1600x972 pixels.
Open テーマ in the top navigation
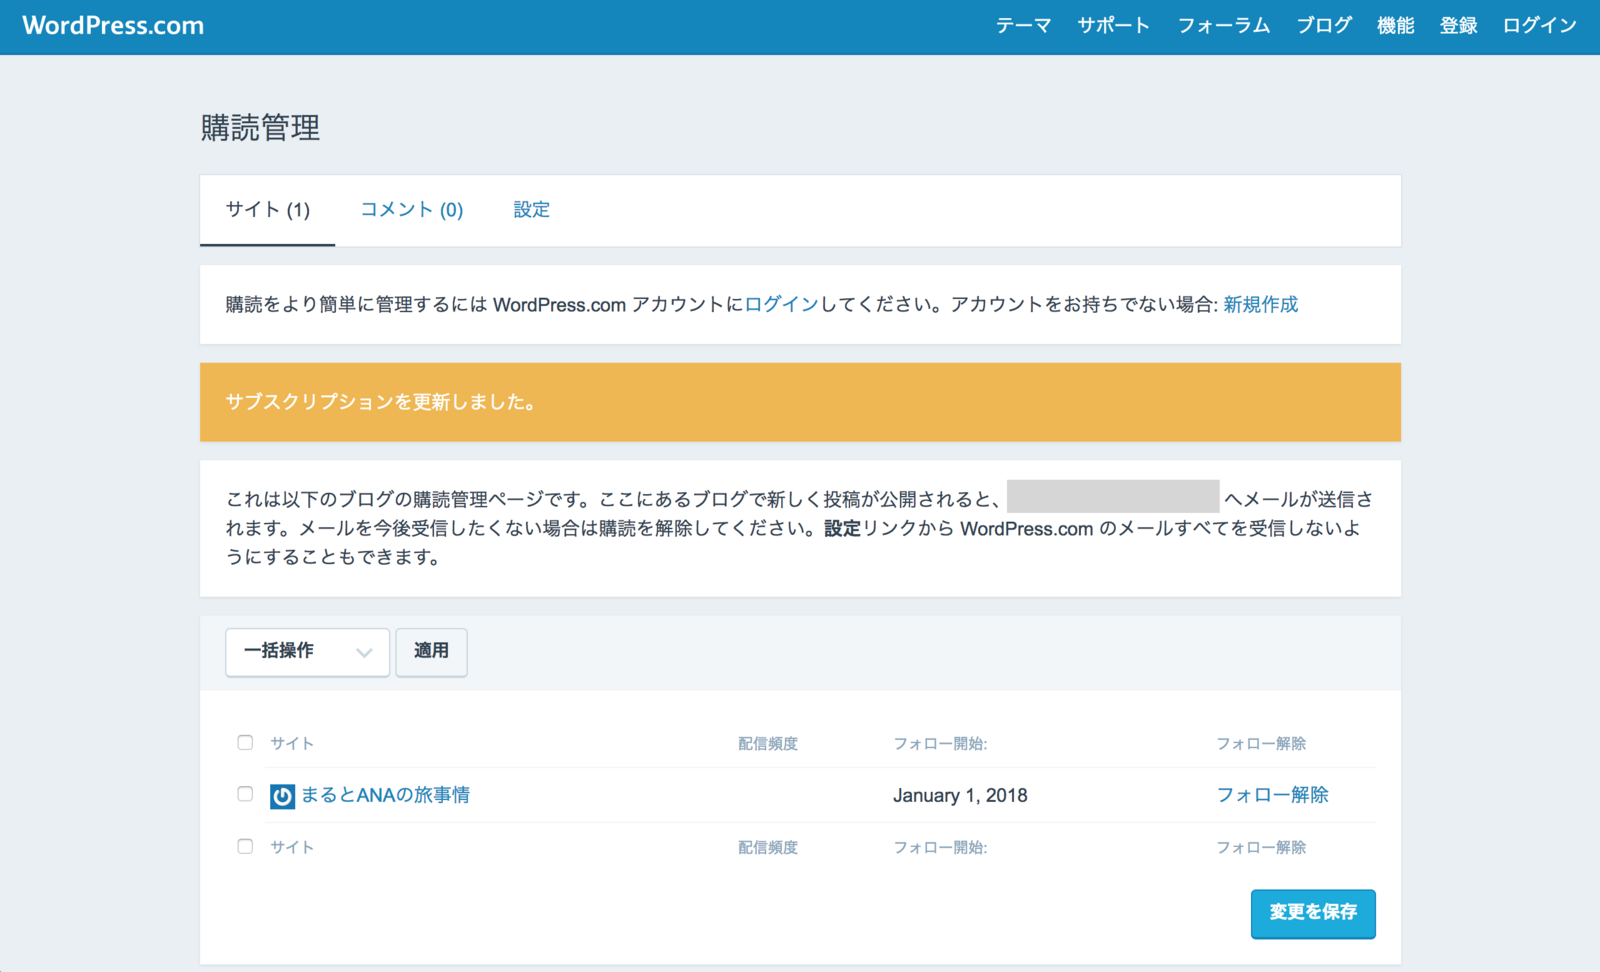click(x=1023, y=26)
